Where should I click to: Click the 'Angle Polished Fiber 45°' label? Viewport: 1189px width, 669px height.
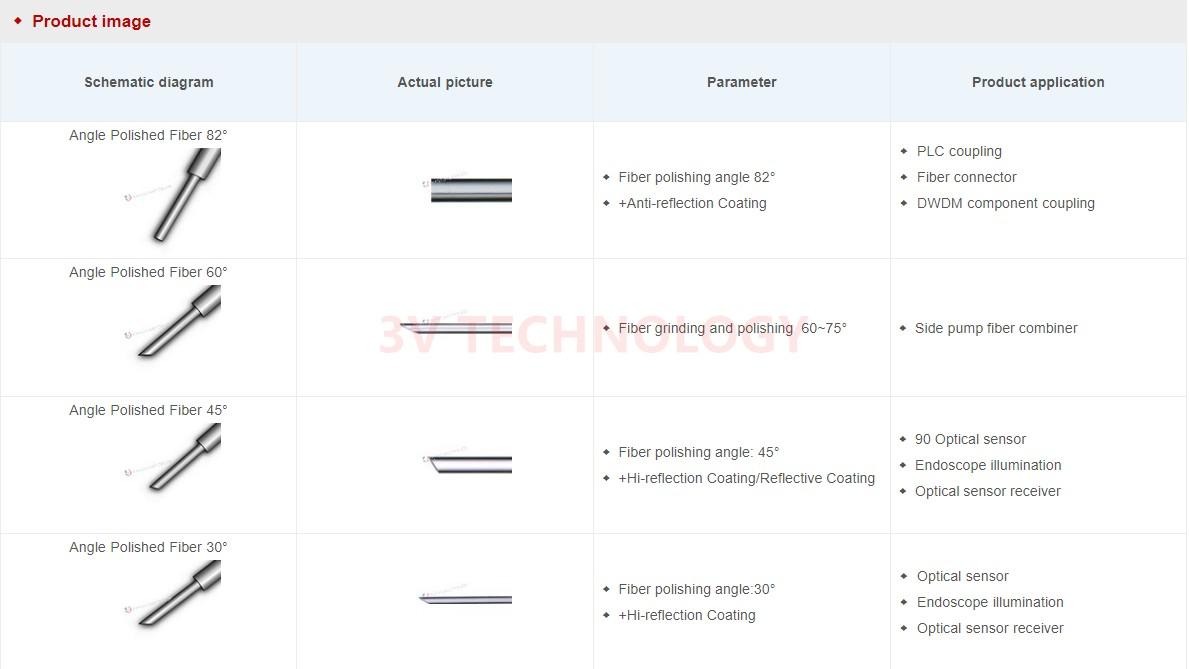click(x=148, y=410)
